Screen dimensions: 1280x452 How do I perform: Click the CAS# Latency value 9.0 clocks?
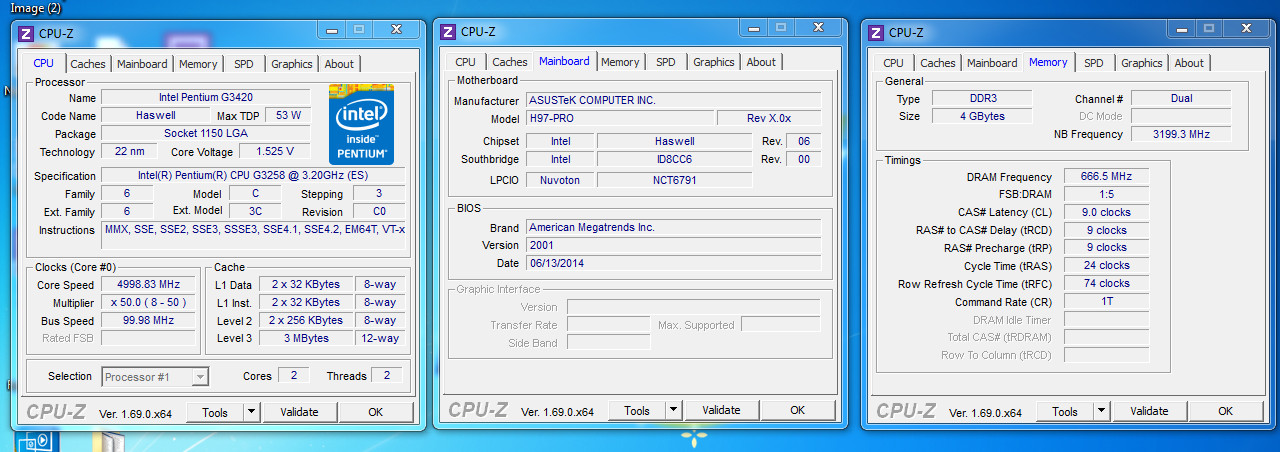1106,213
